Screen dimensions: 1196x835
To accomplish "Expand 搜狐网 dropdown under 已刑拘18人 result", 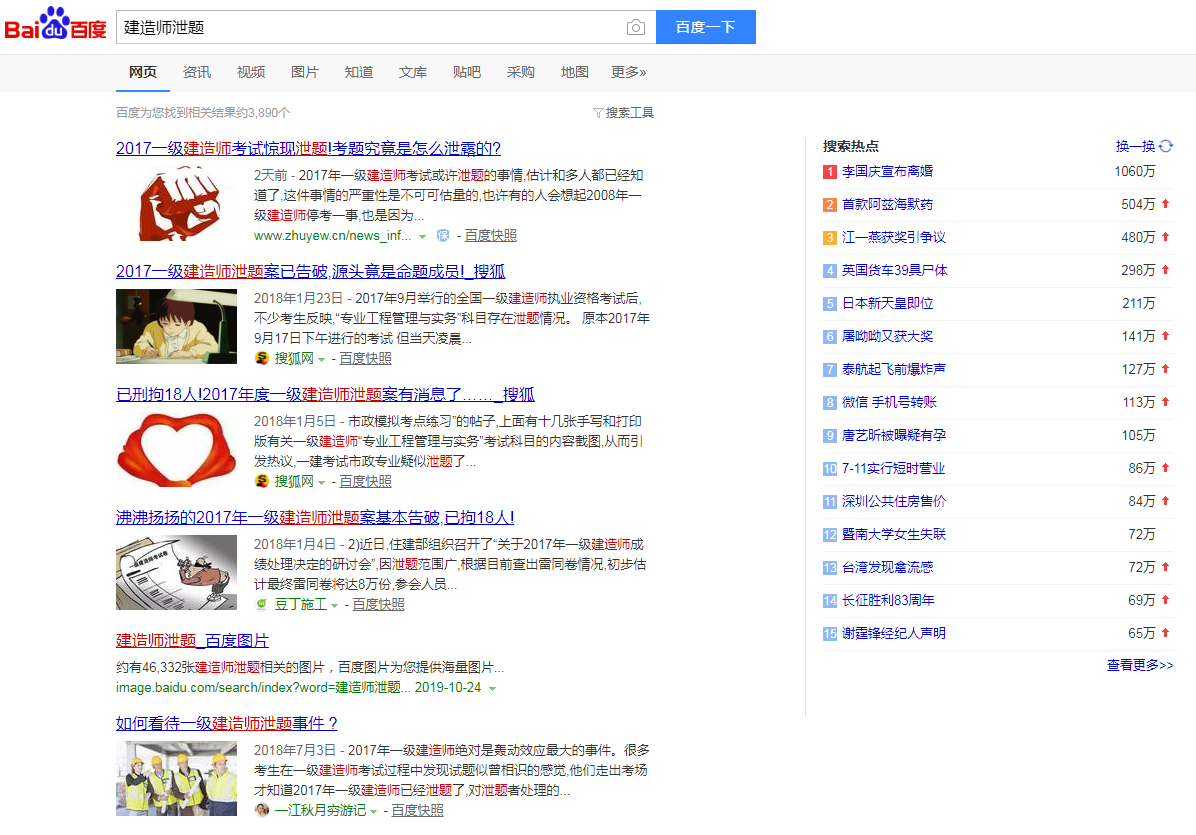I will (322, 482).
